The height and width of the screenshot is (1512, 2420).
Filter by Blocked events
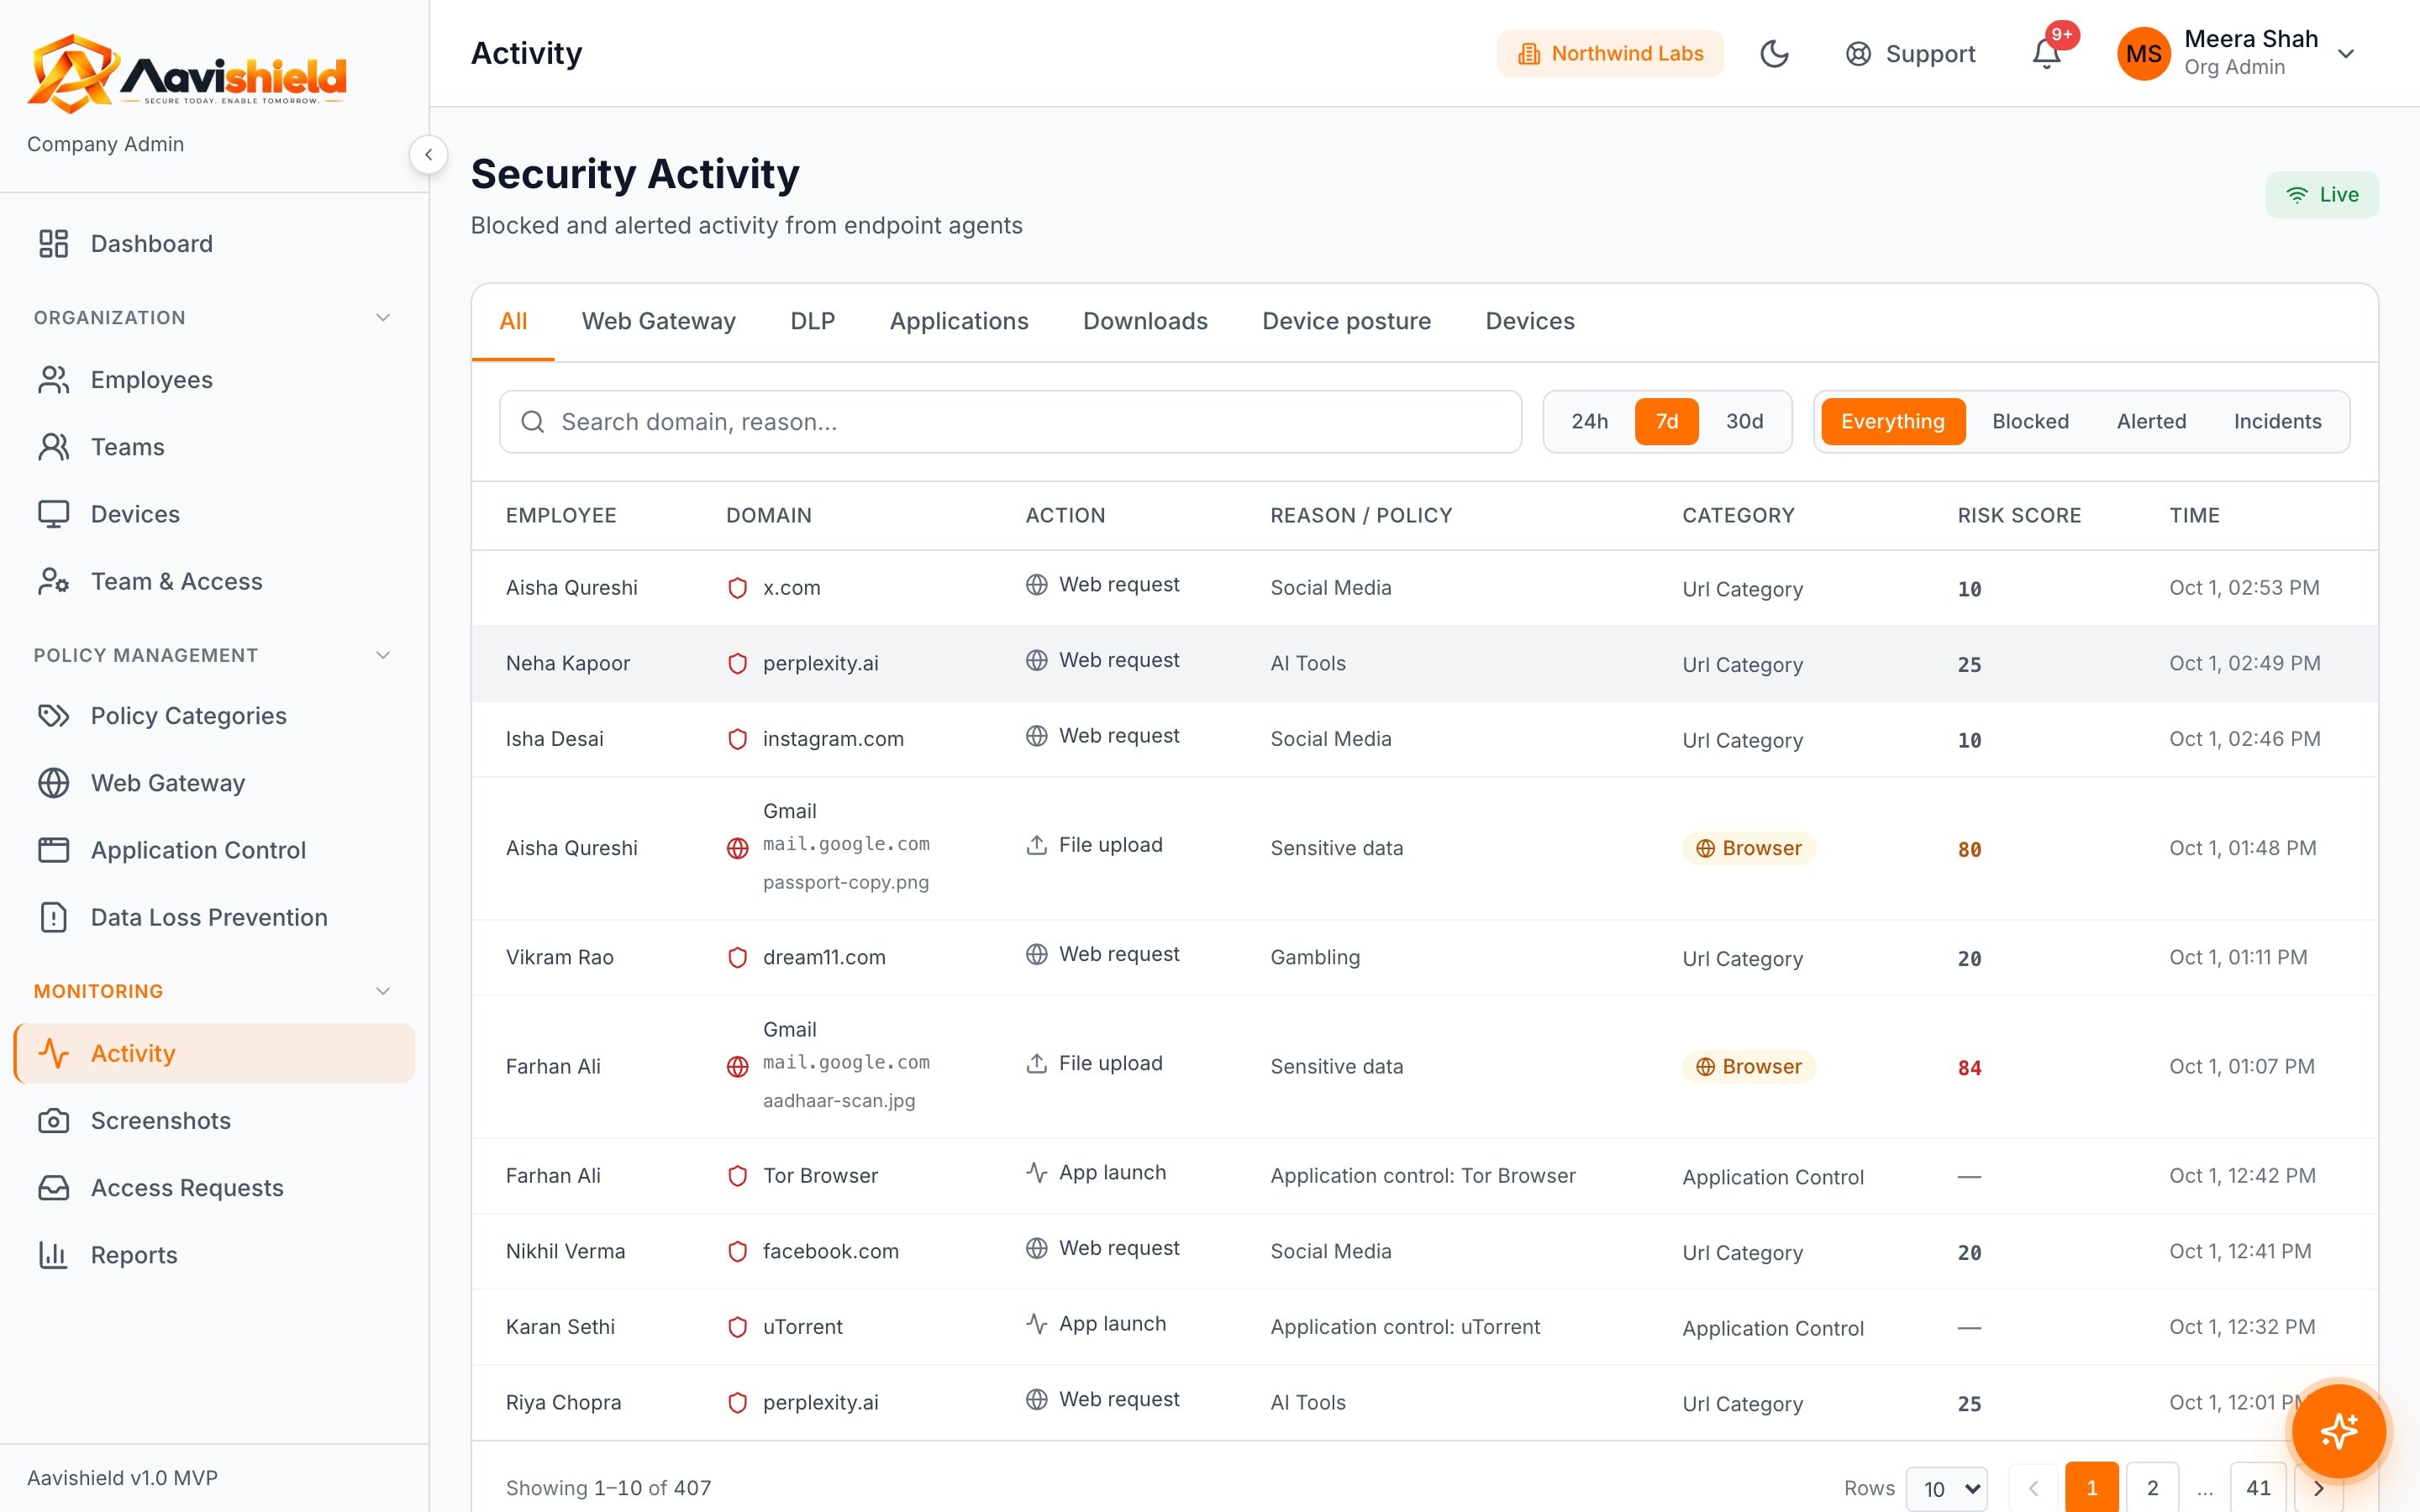[x=2030, y=422]
